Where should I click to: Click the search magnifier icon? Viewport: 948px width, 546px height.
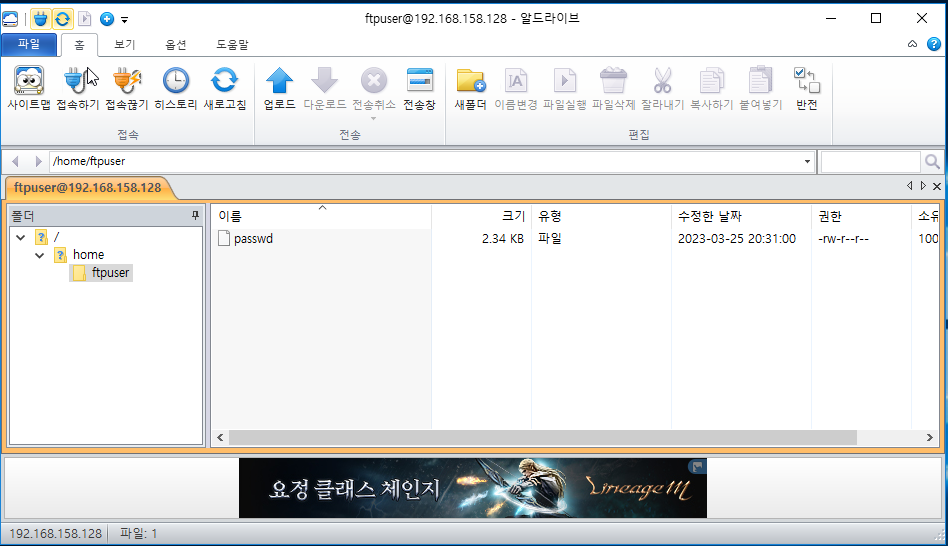pos(932,161)
